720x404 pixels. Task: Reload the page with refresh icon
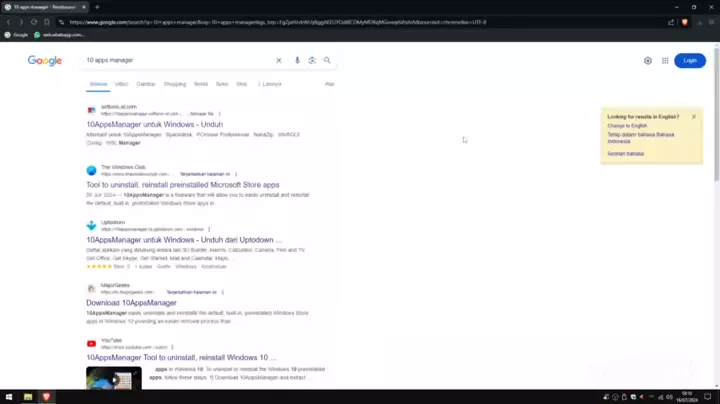point(34,21)
